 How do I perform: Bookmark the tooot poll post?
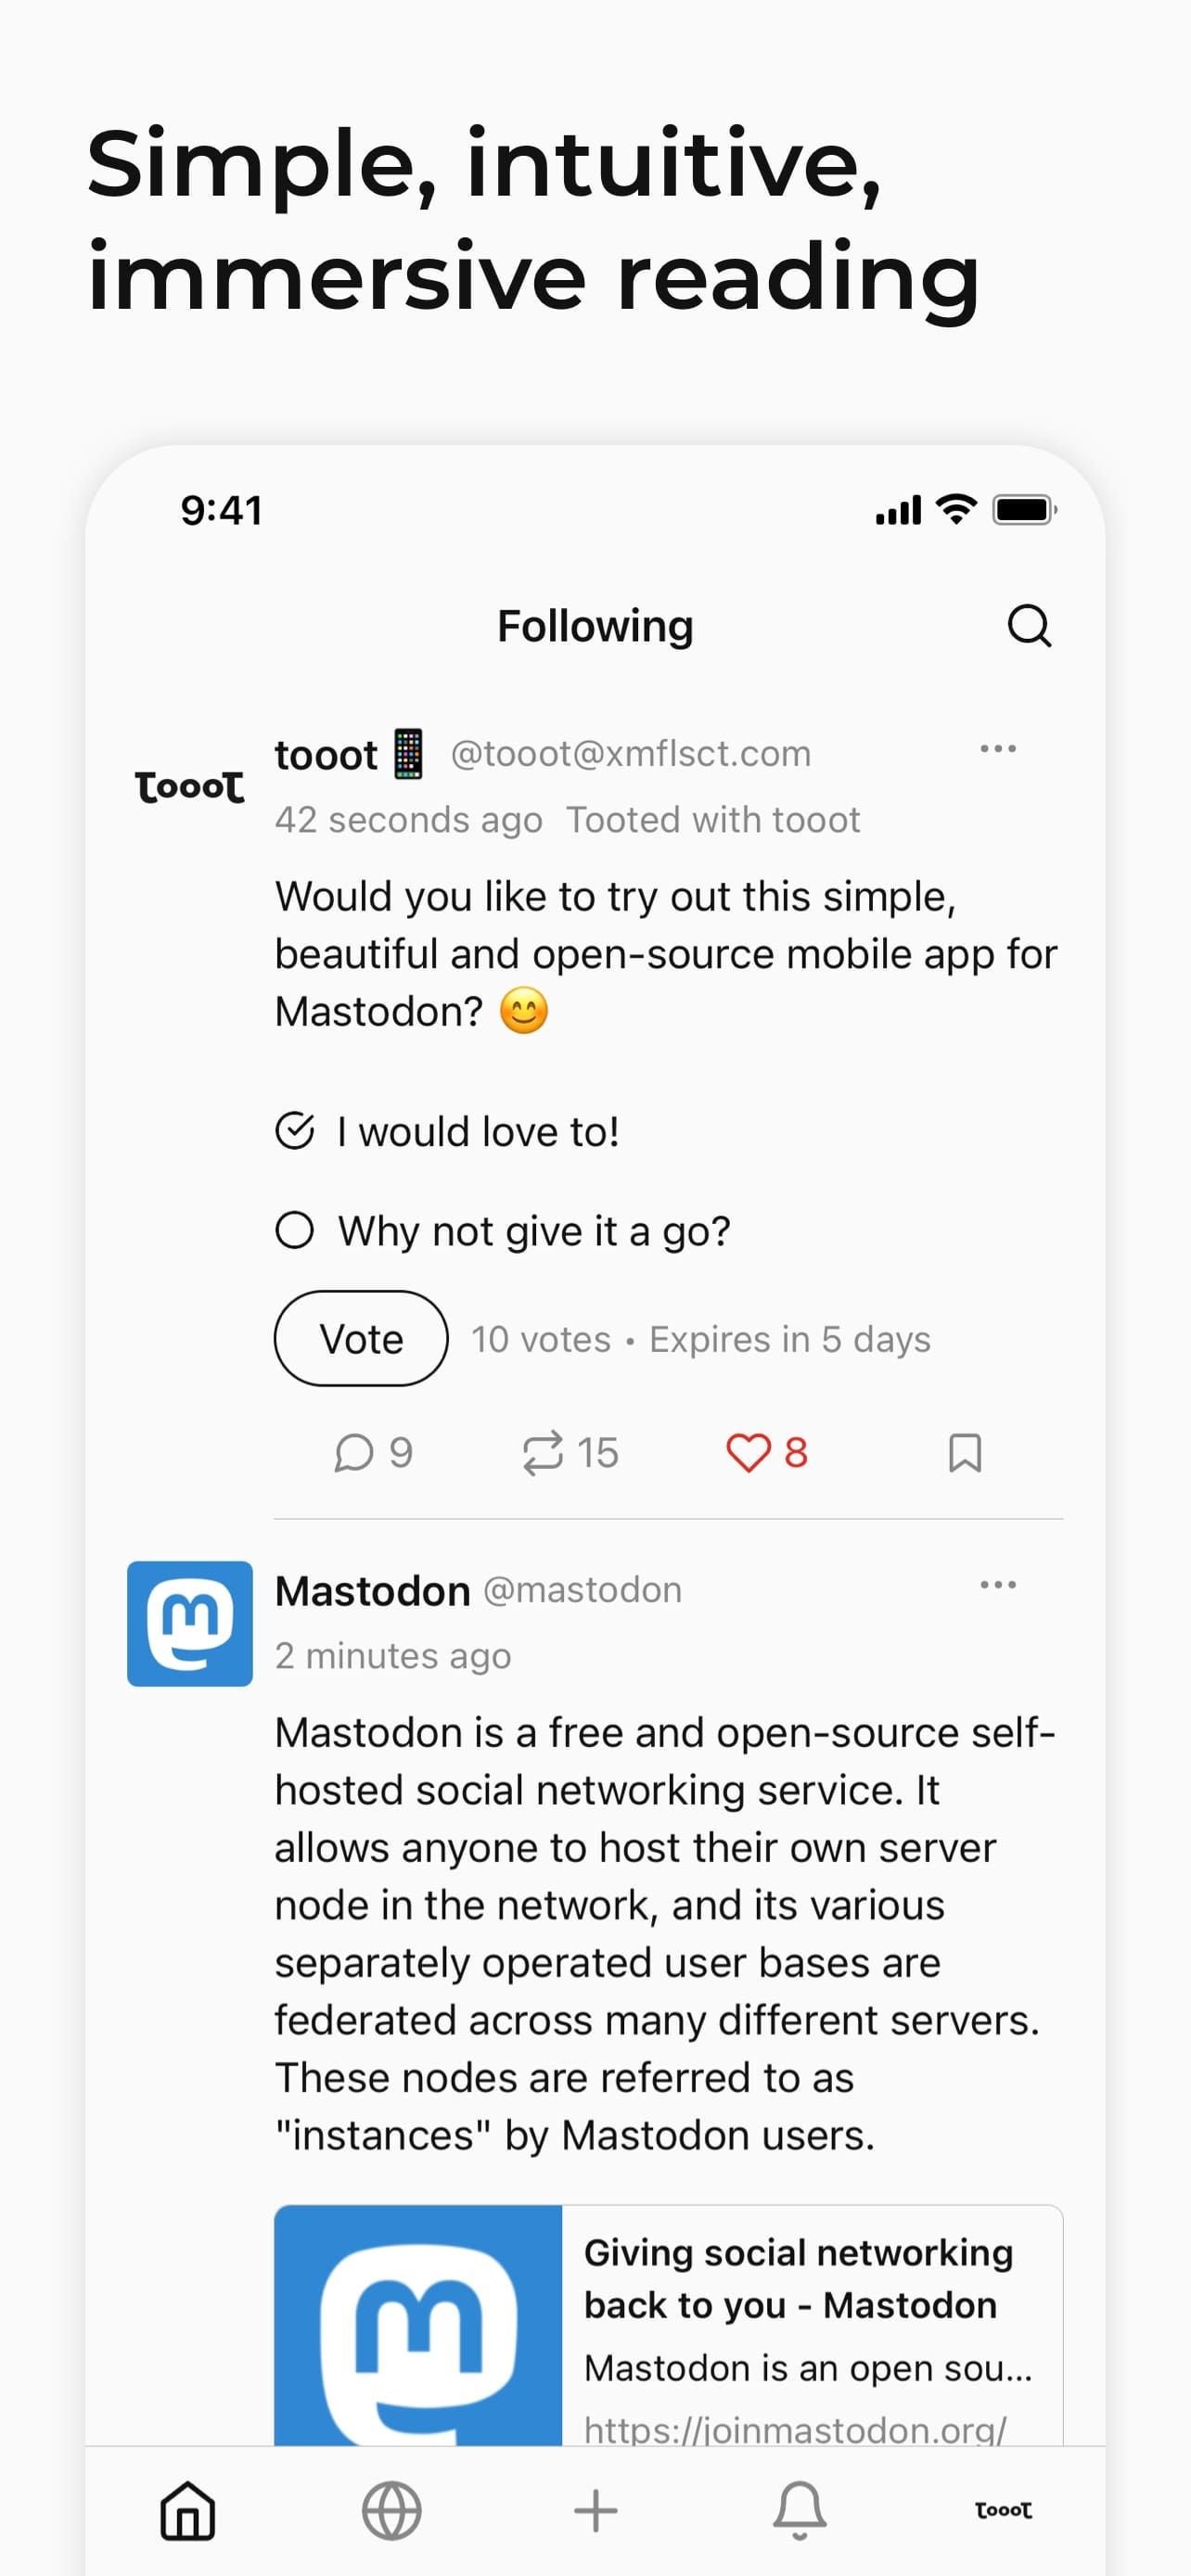point(964,1454)
